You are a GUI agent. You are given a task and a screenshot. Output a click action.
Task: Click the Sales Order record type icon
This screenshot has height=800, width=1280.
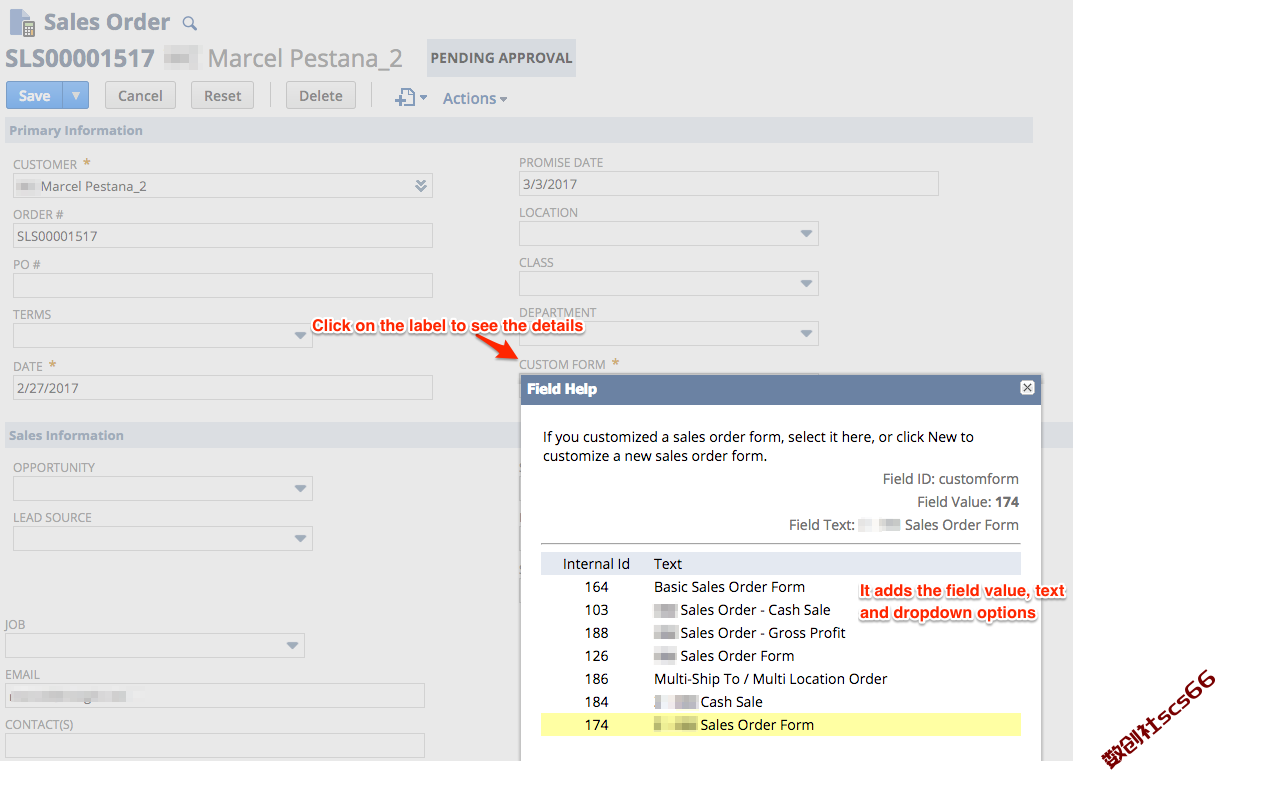(x=22, y=22)
